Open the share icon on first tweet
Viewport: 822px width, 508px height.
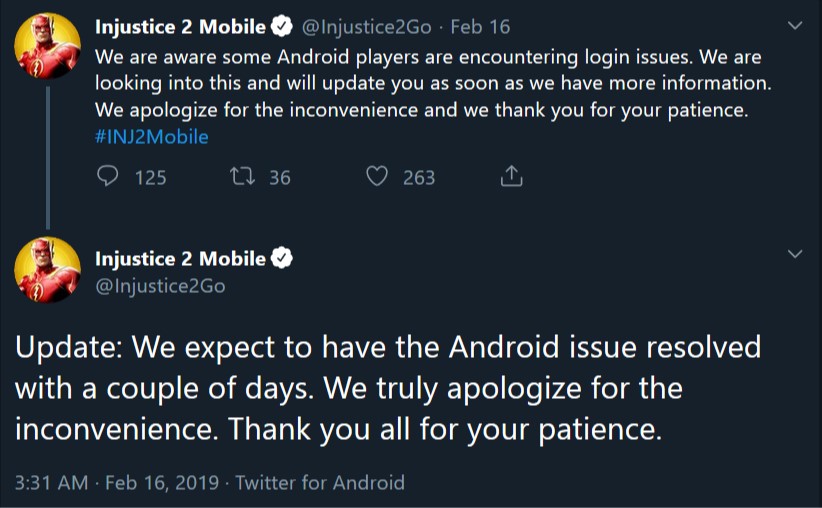click(x=511, y=176)
